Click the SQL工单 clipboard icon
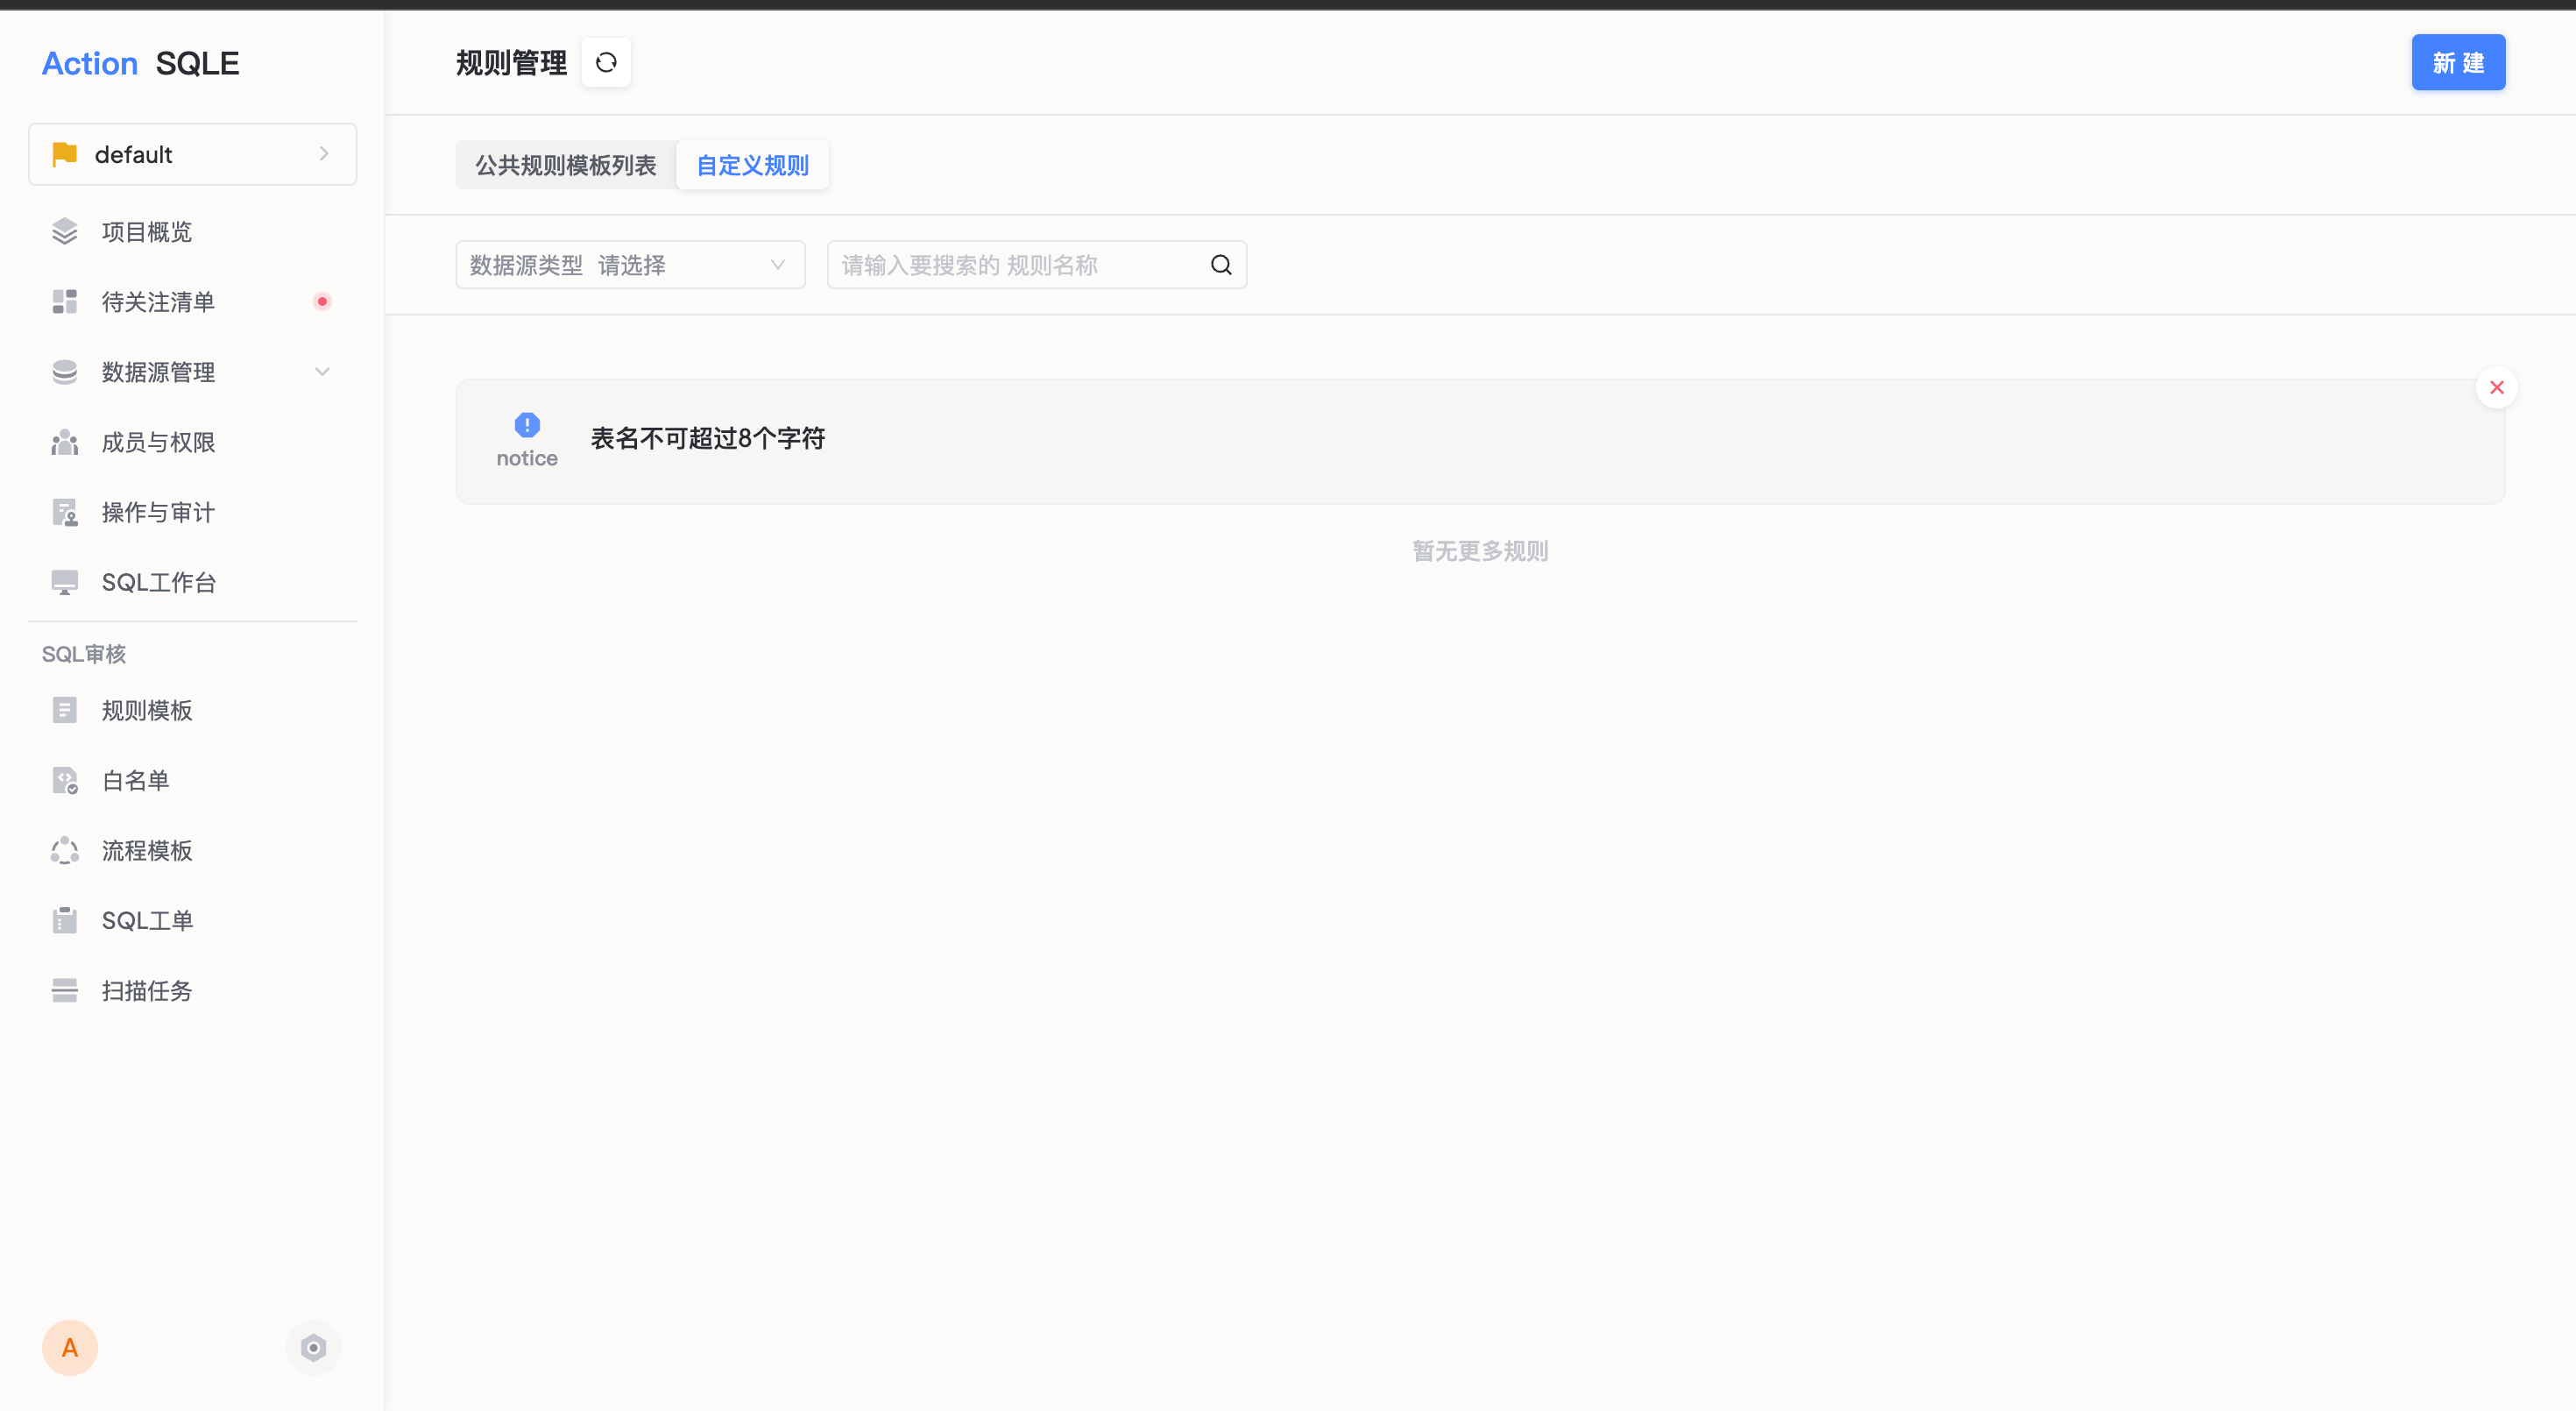 [x=65, y=920]
